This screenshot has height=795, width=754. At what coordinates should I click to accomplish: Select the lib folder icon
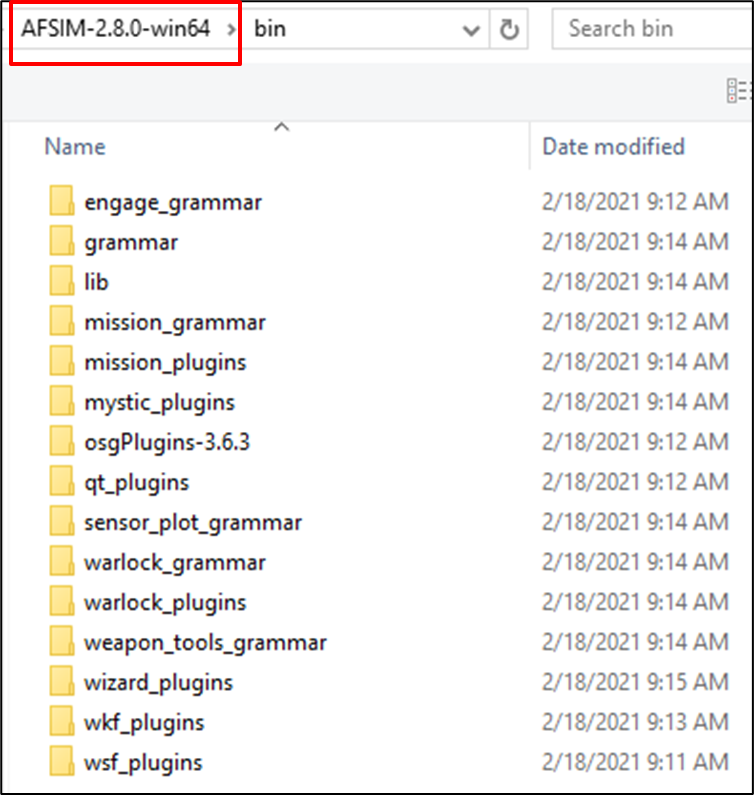pos(62,281)
